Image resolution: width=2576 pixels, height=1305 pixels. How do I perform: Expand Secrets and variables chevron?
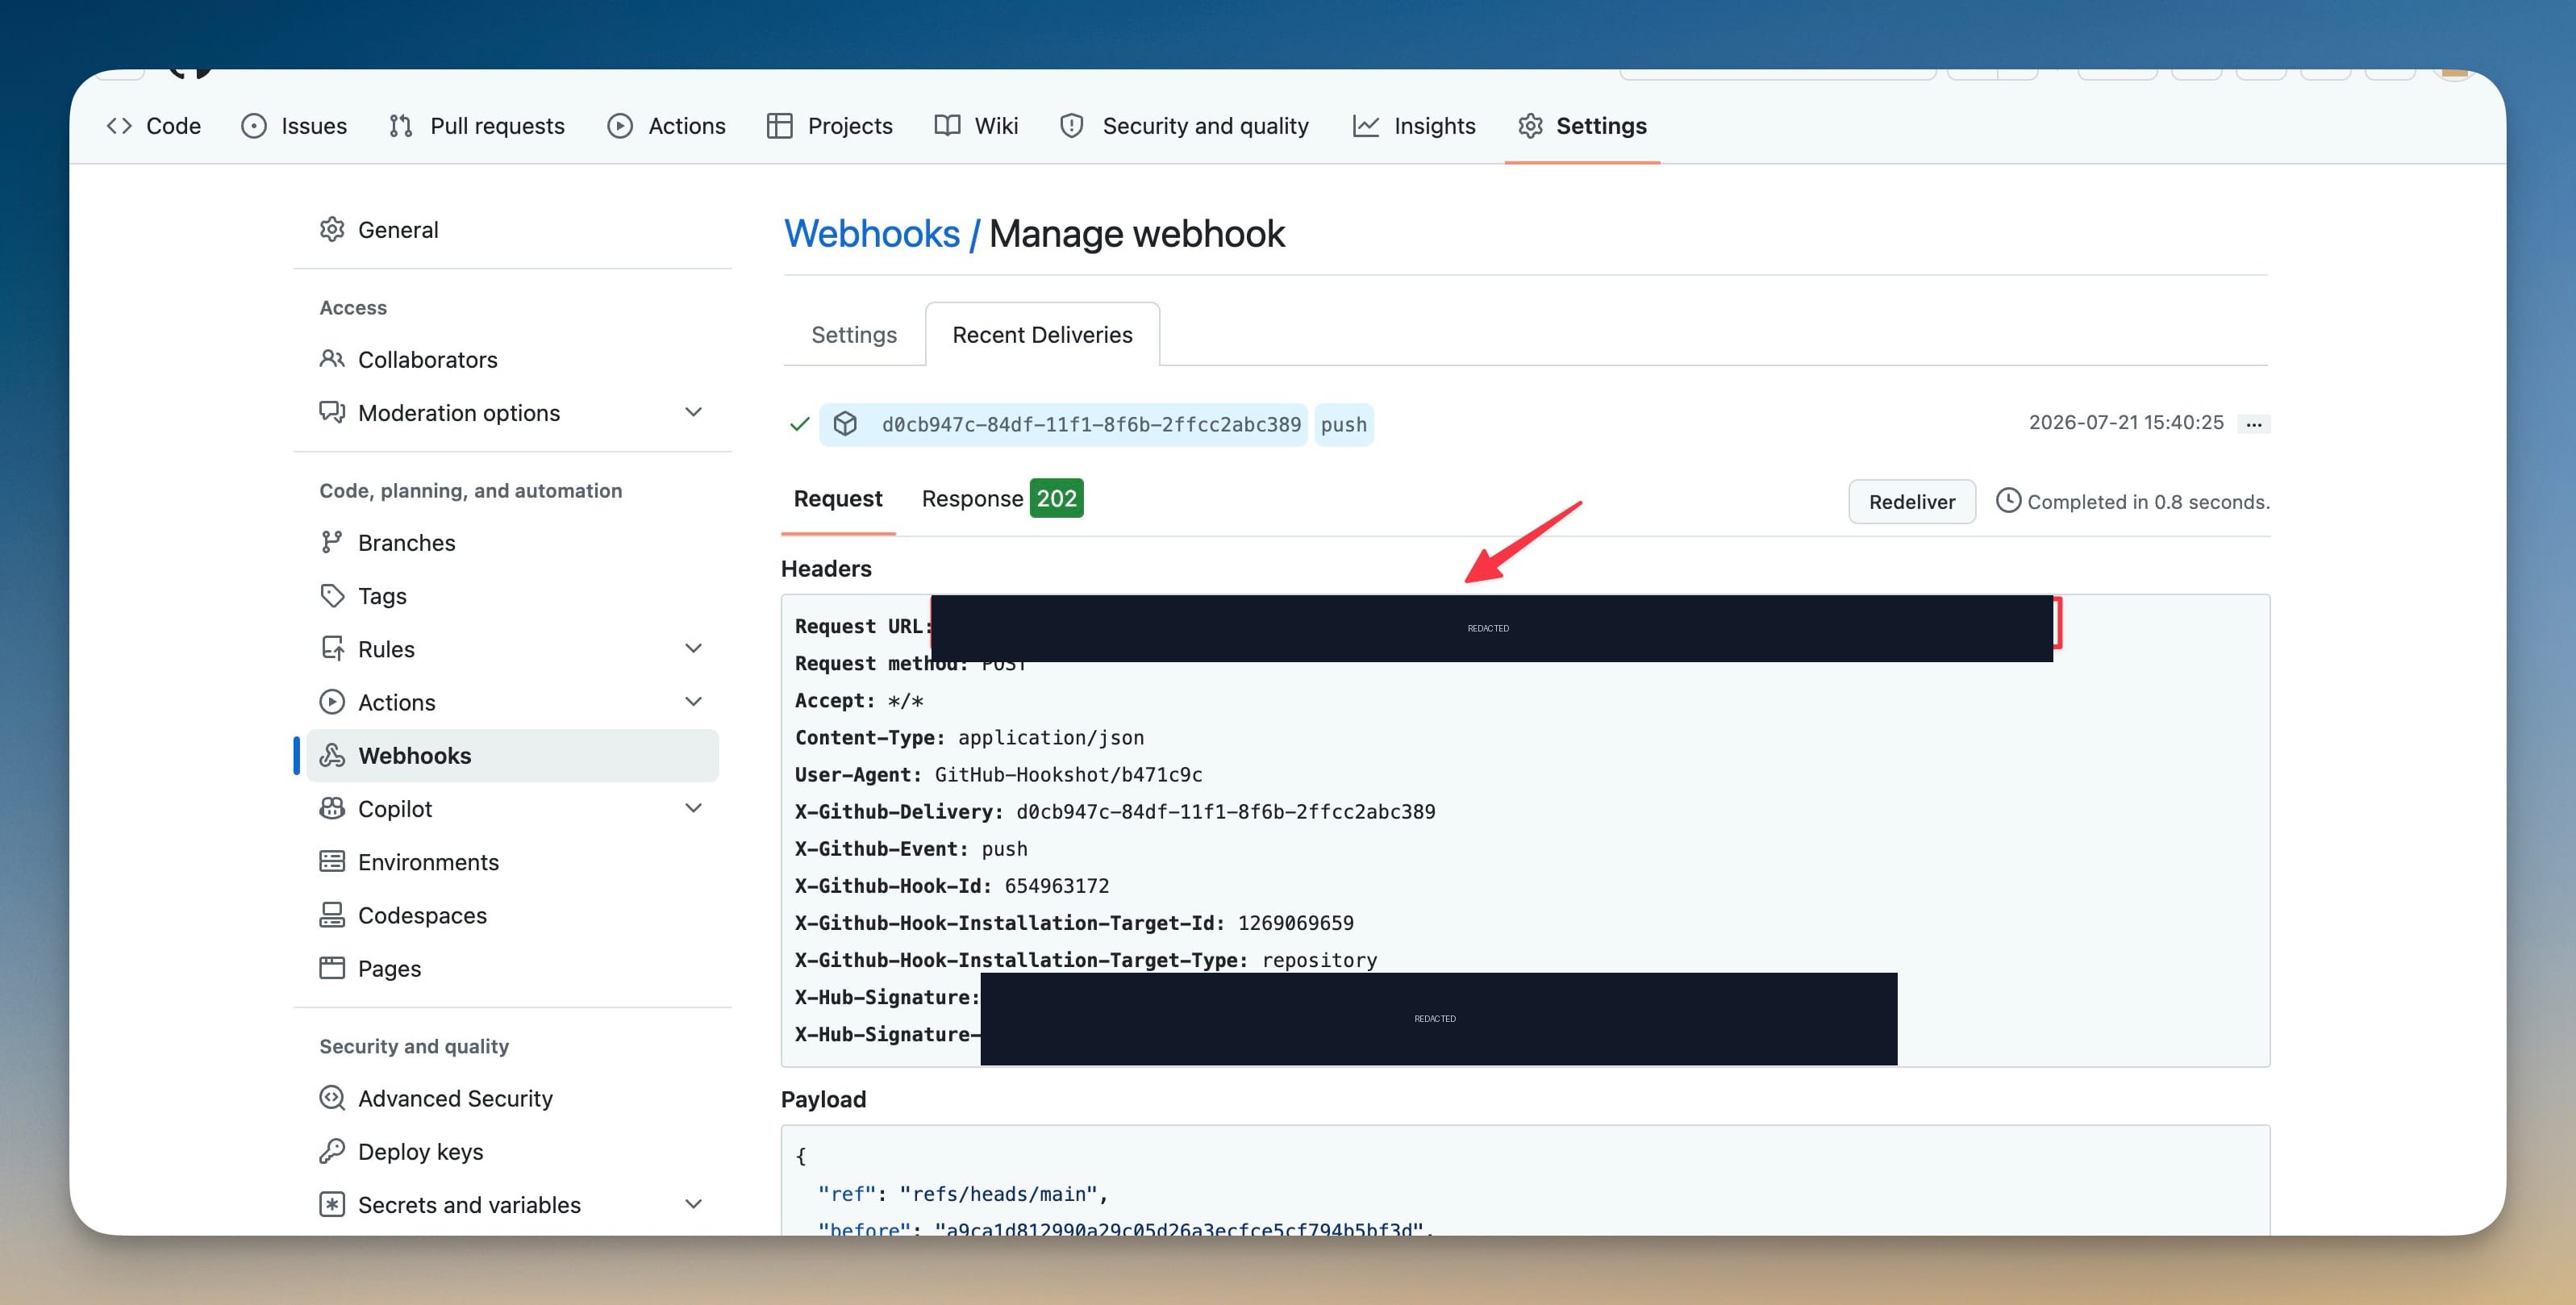coord(693,1204)
